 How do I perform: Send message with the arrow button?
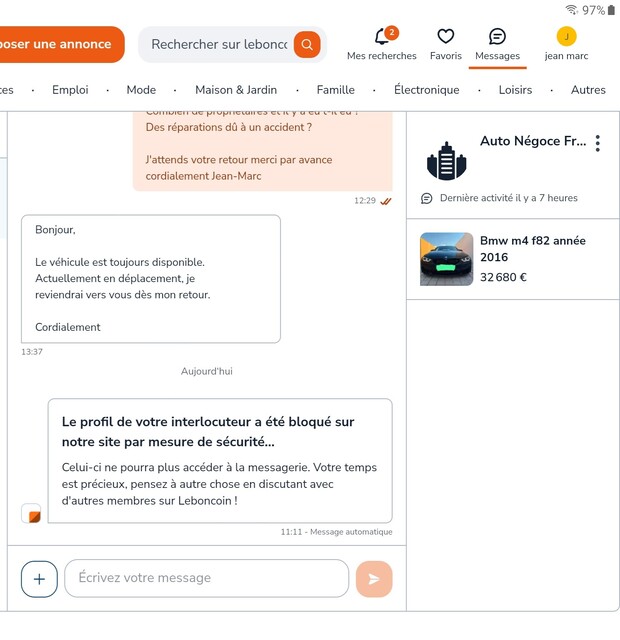(x=374, y=579)
